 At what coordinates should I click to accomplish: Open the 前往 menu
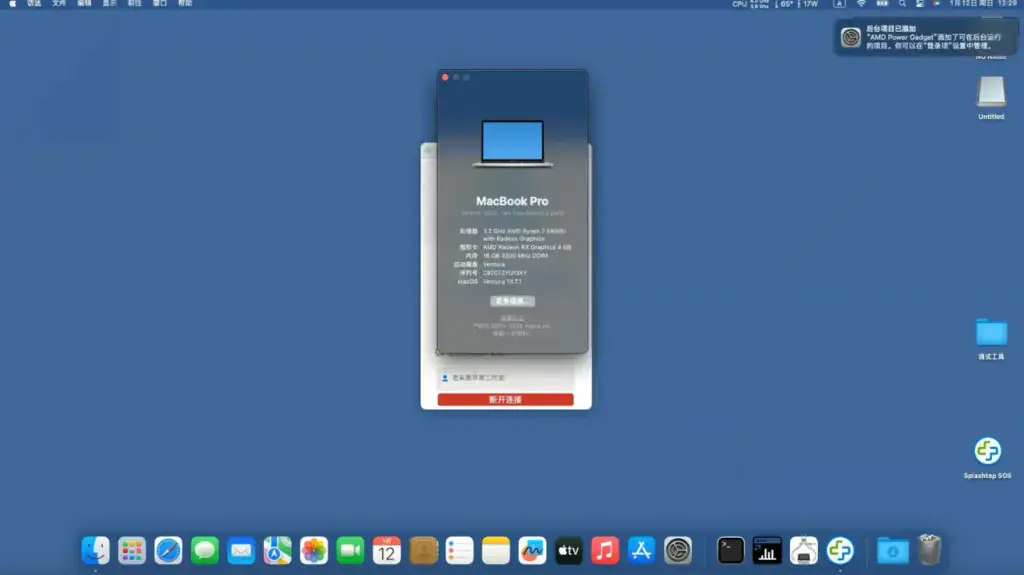(x=135, y=3)
